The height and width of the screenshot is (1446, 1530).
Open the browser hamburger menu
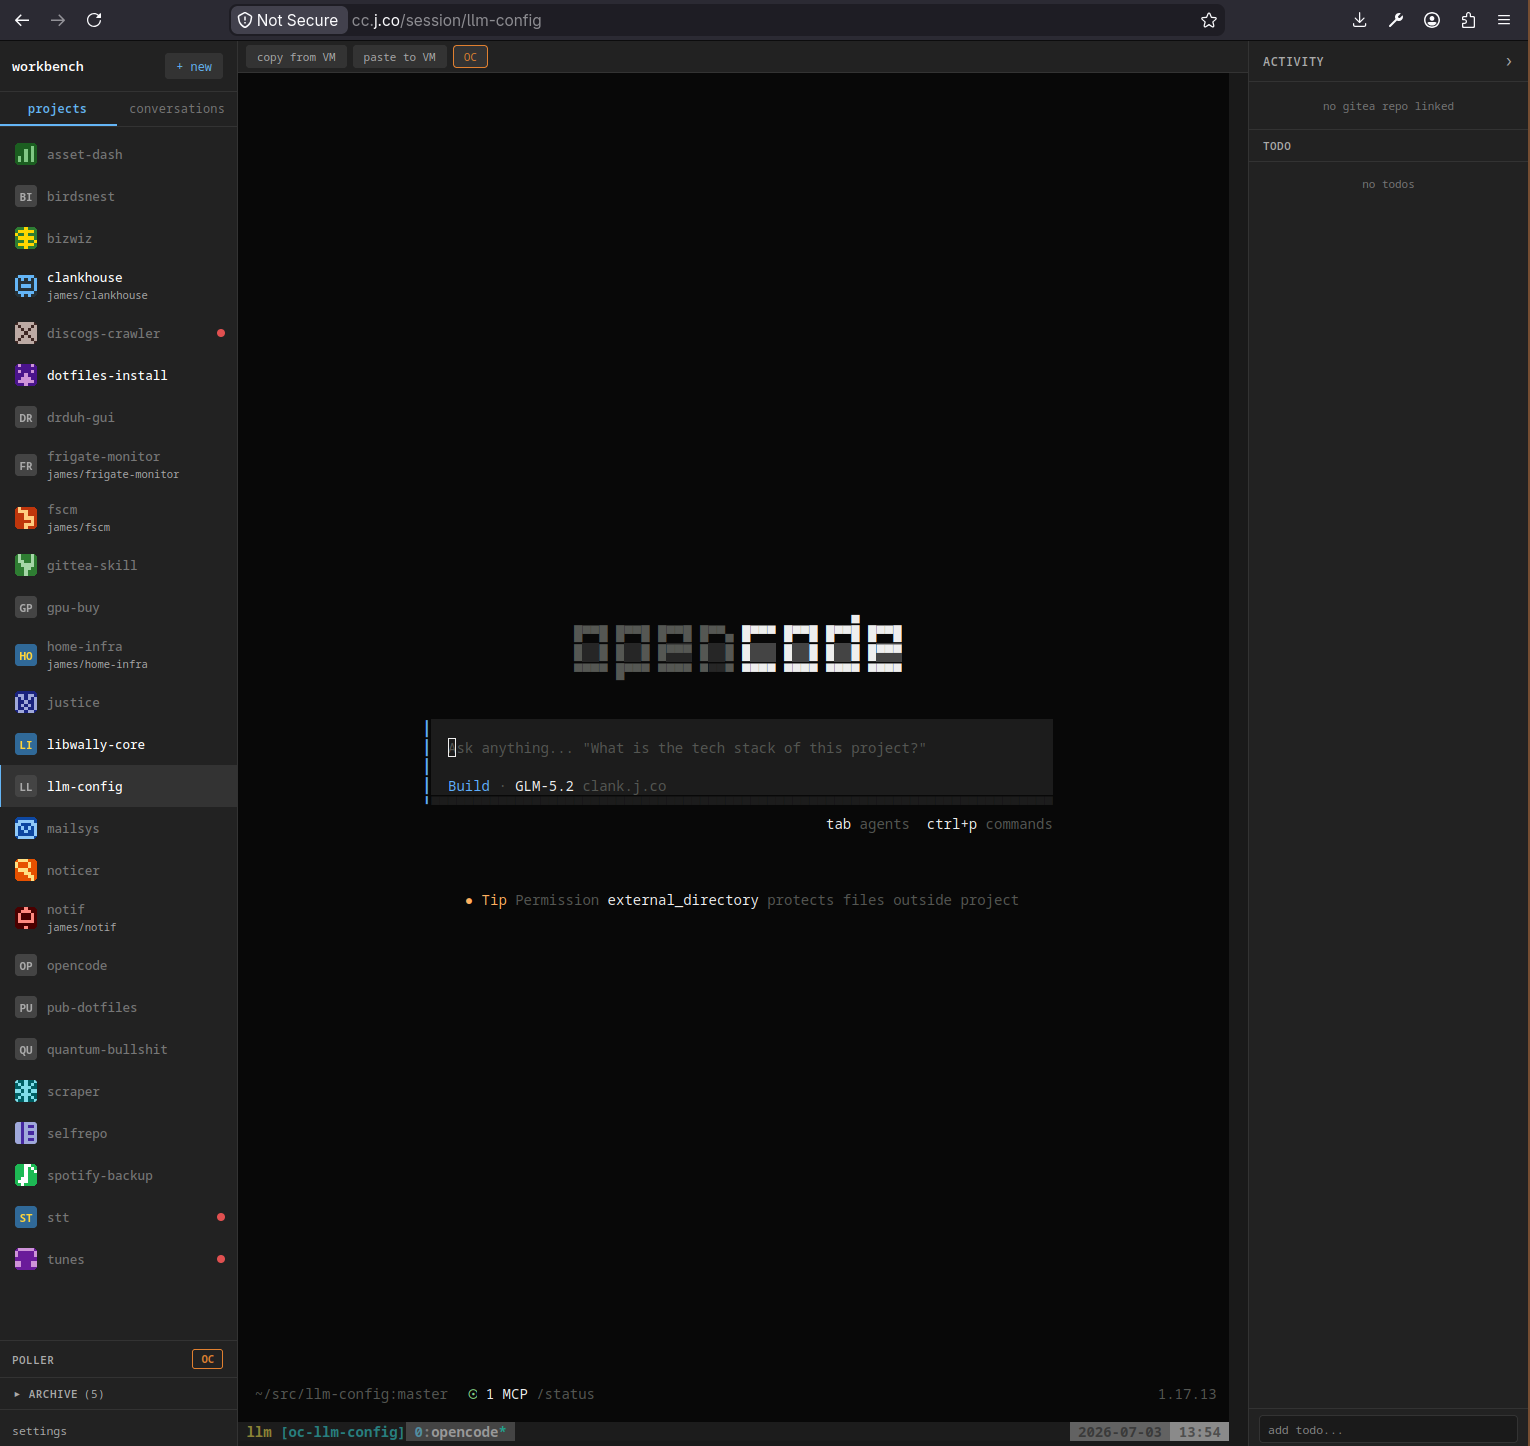1504,20
